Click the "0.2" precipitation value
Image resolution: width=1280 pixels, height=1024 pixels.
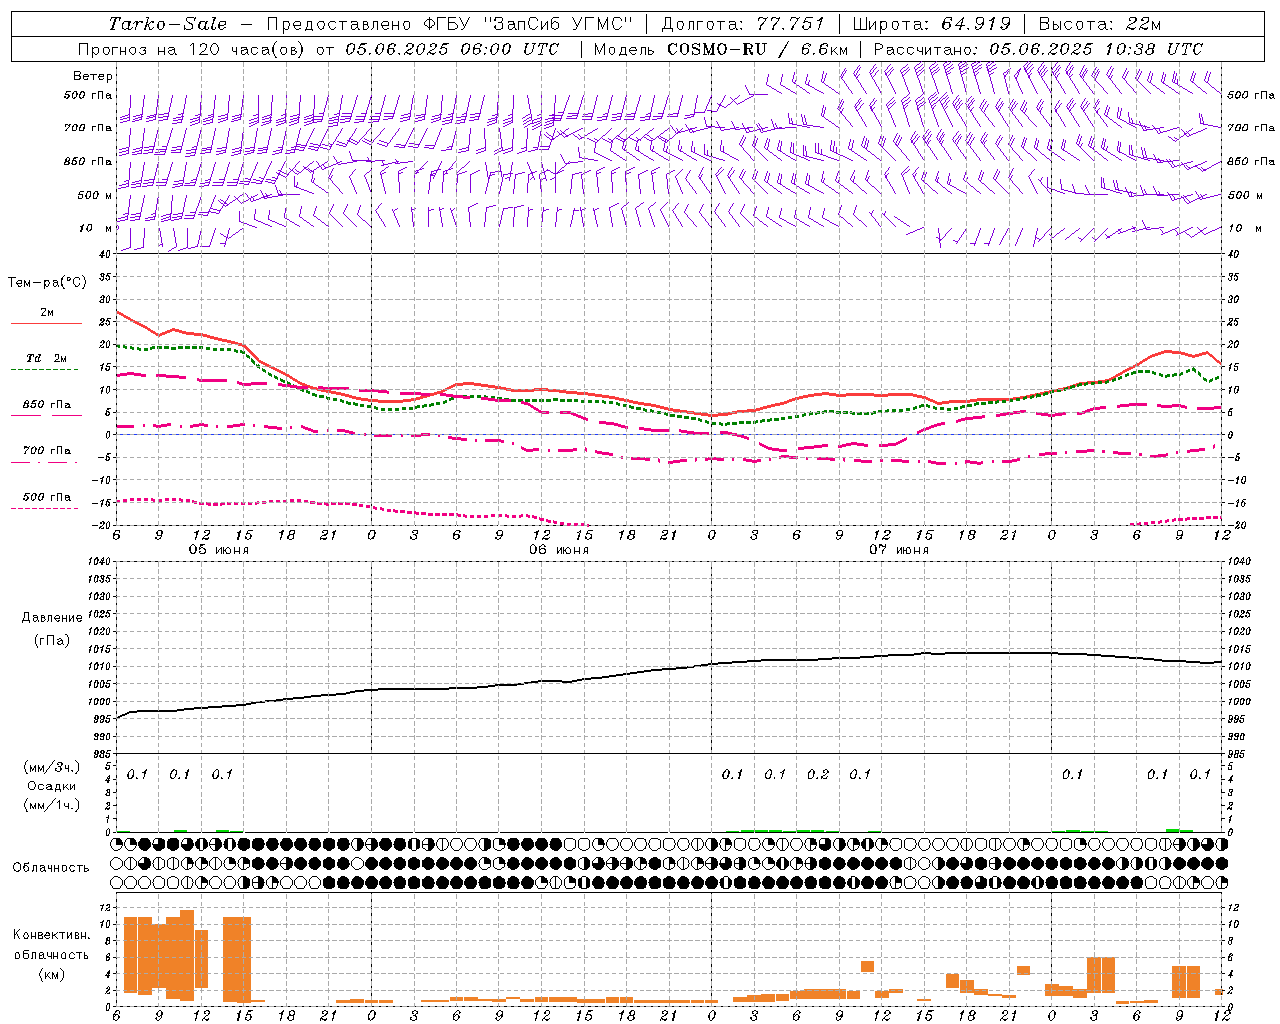click(818, 775)
